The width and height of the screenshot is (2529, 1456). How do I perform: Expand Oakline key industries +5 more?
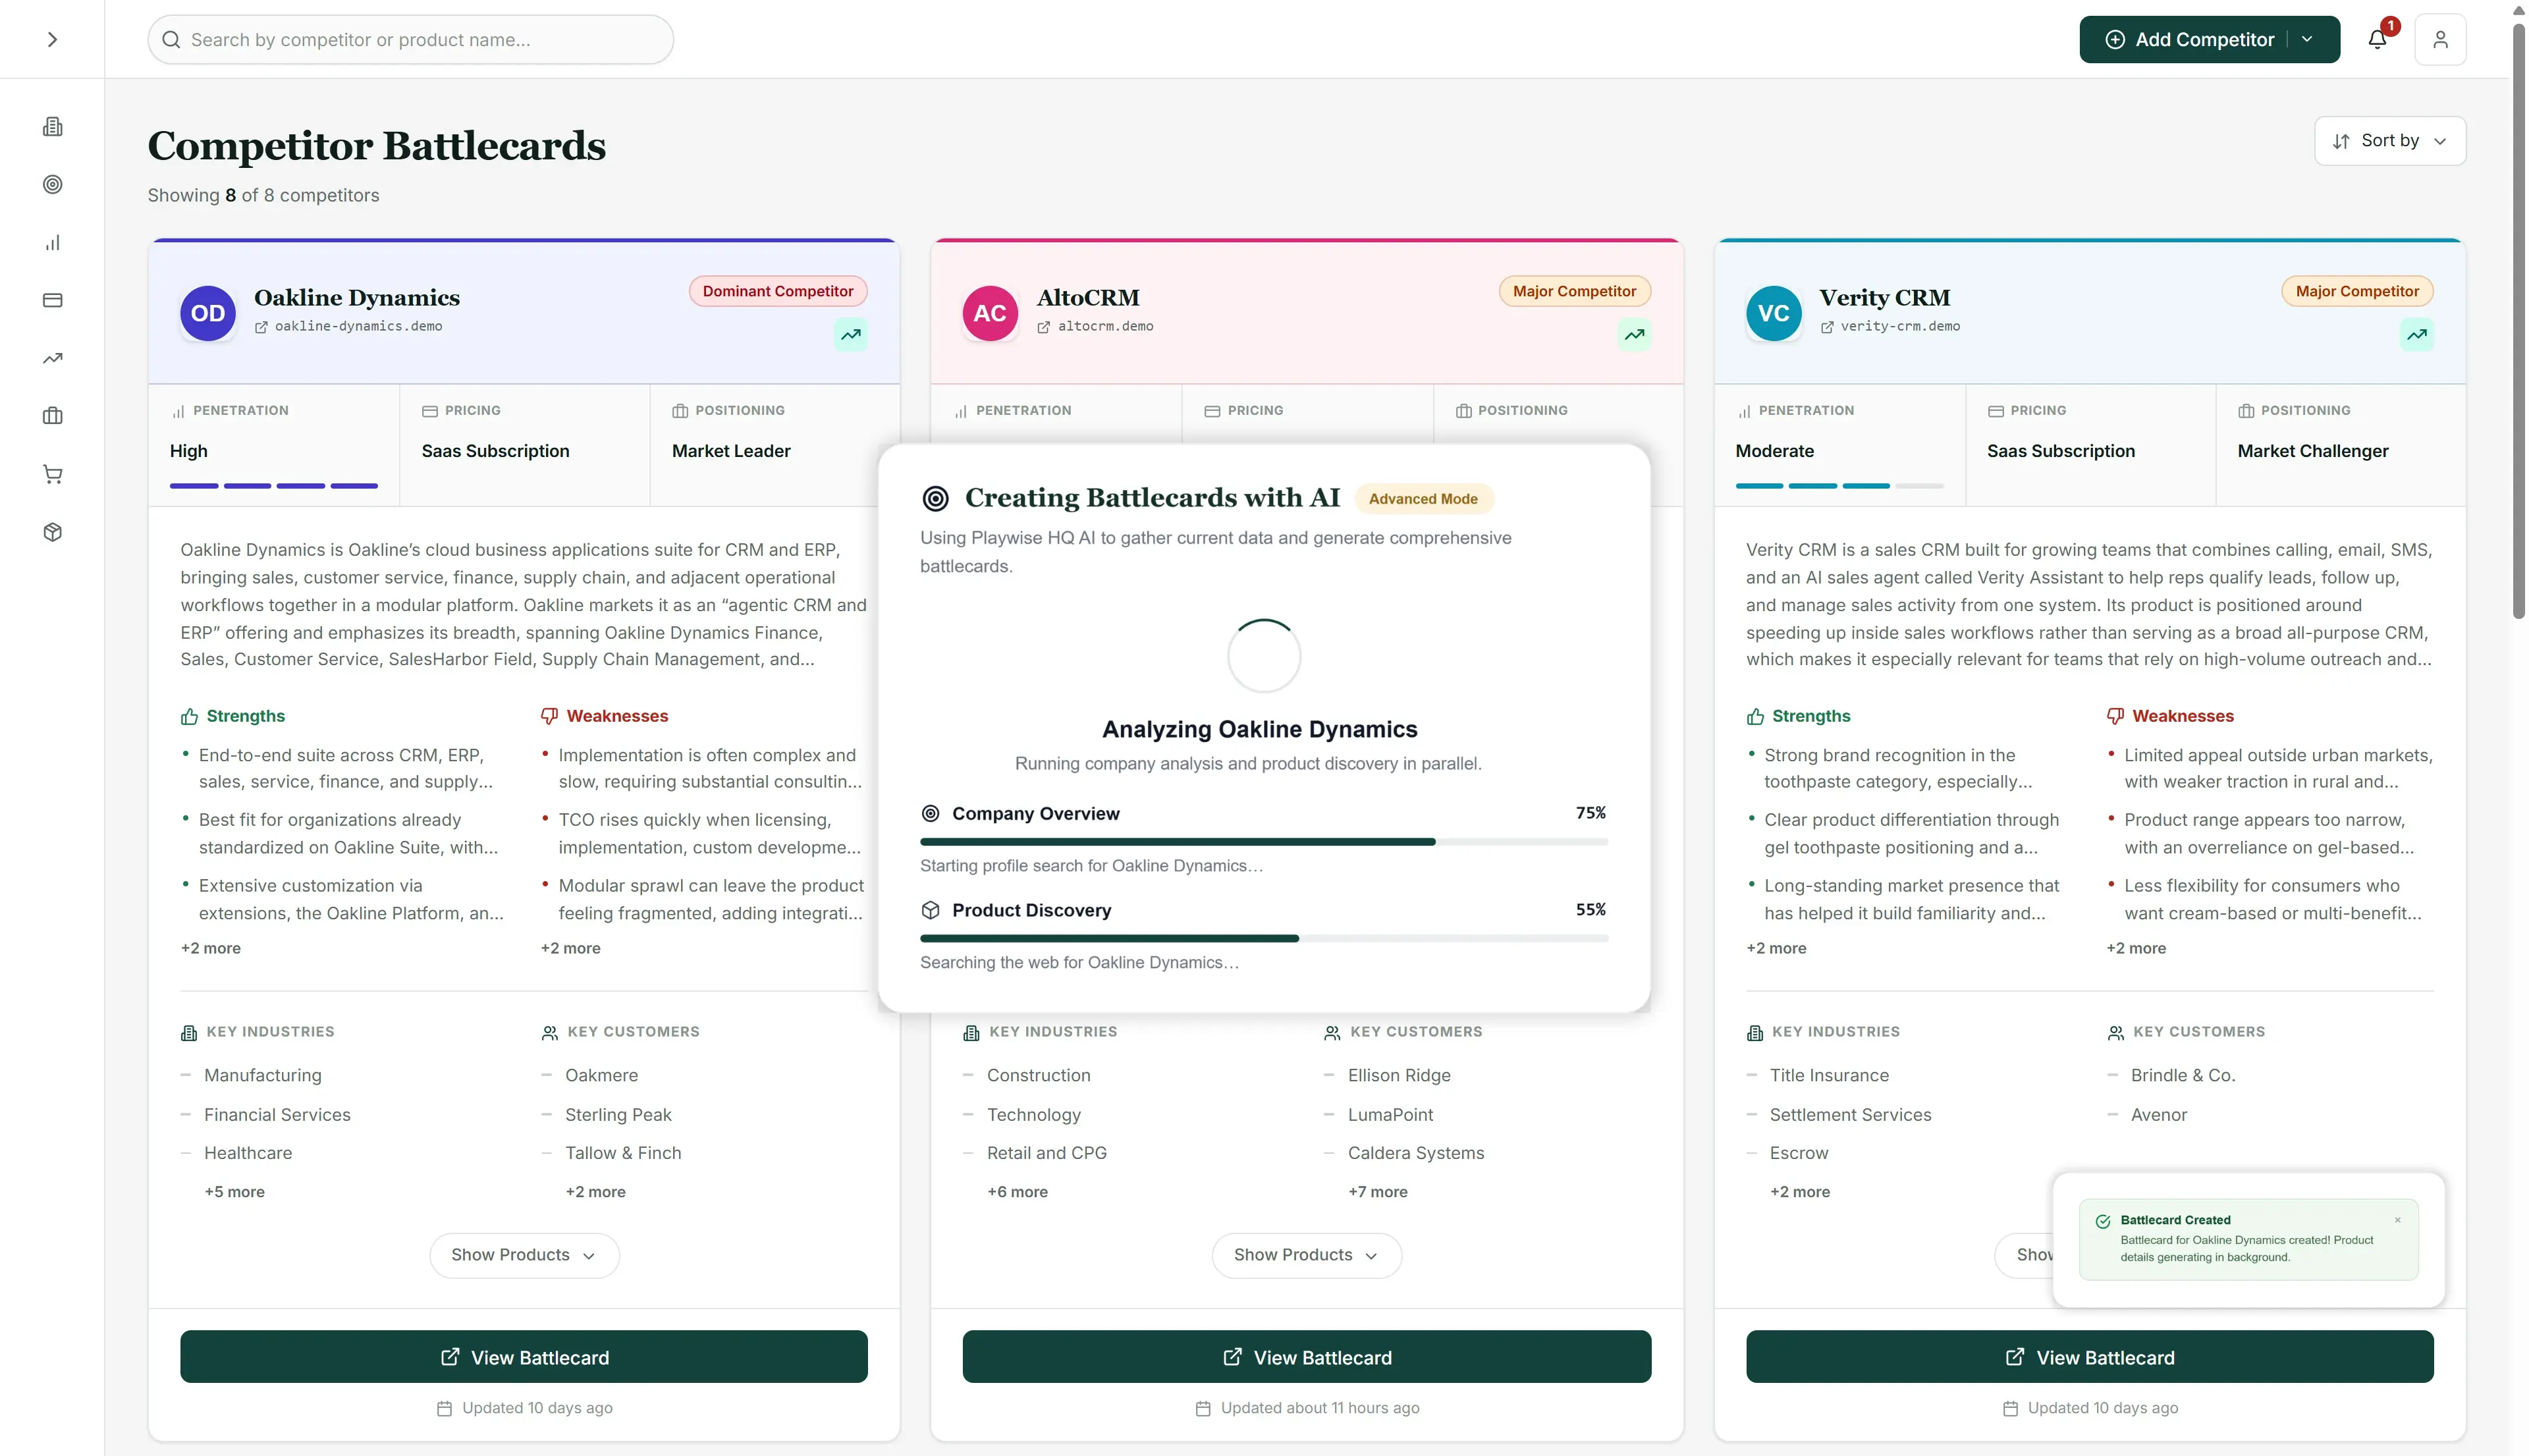235,1192
